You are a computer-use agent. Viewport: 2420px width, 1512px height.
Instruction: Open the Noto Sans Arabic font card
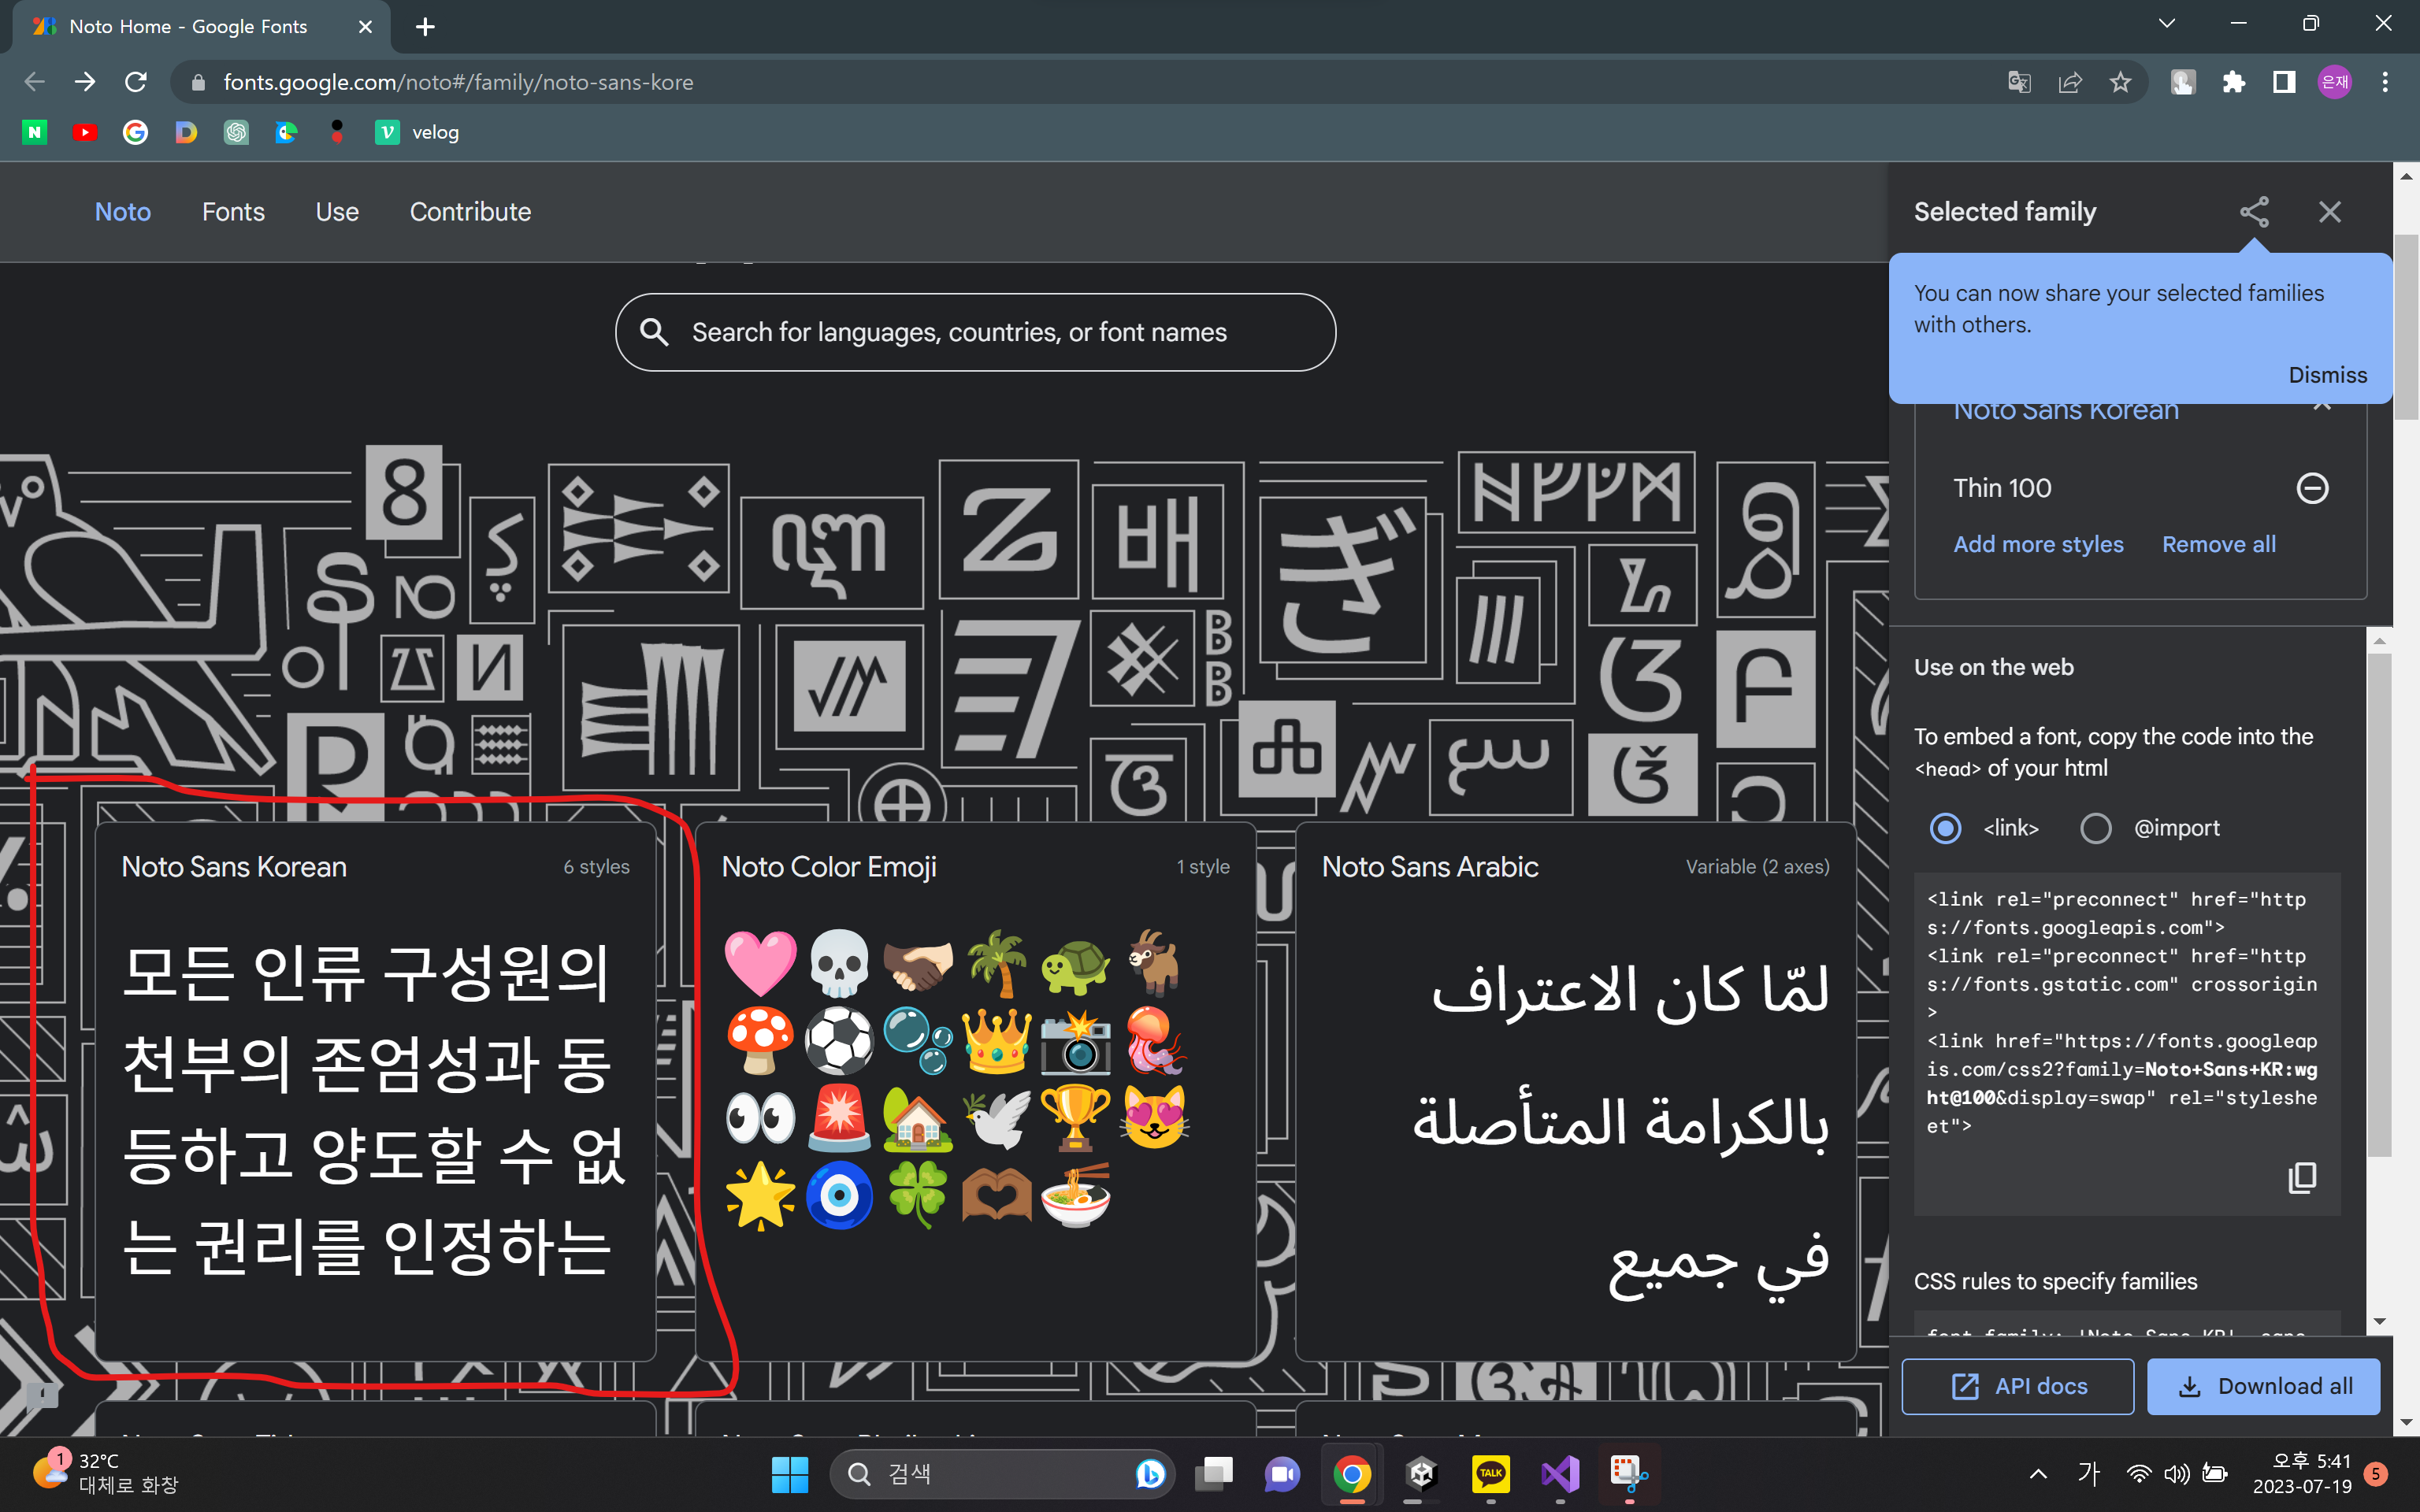(x=1575, y=1091)
